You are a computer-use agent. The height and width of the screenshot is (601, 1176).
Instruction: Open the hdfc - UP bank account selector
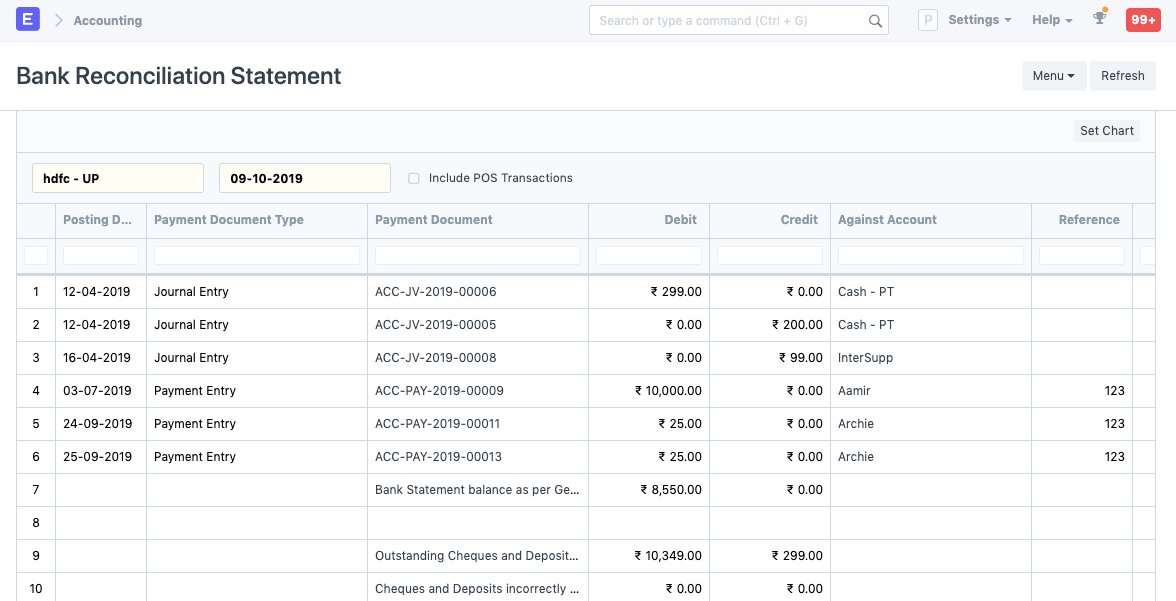pos(117,178)
